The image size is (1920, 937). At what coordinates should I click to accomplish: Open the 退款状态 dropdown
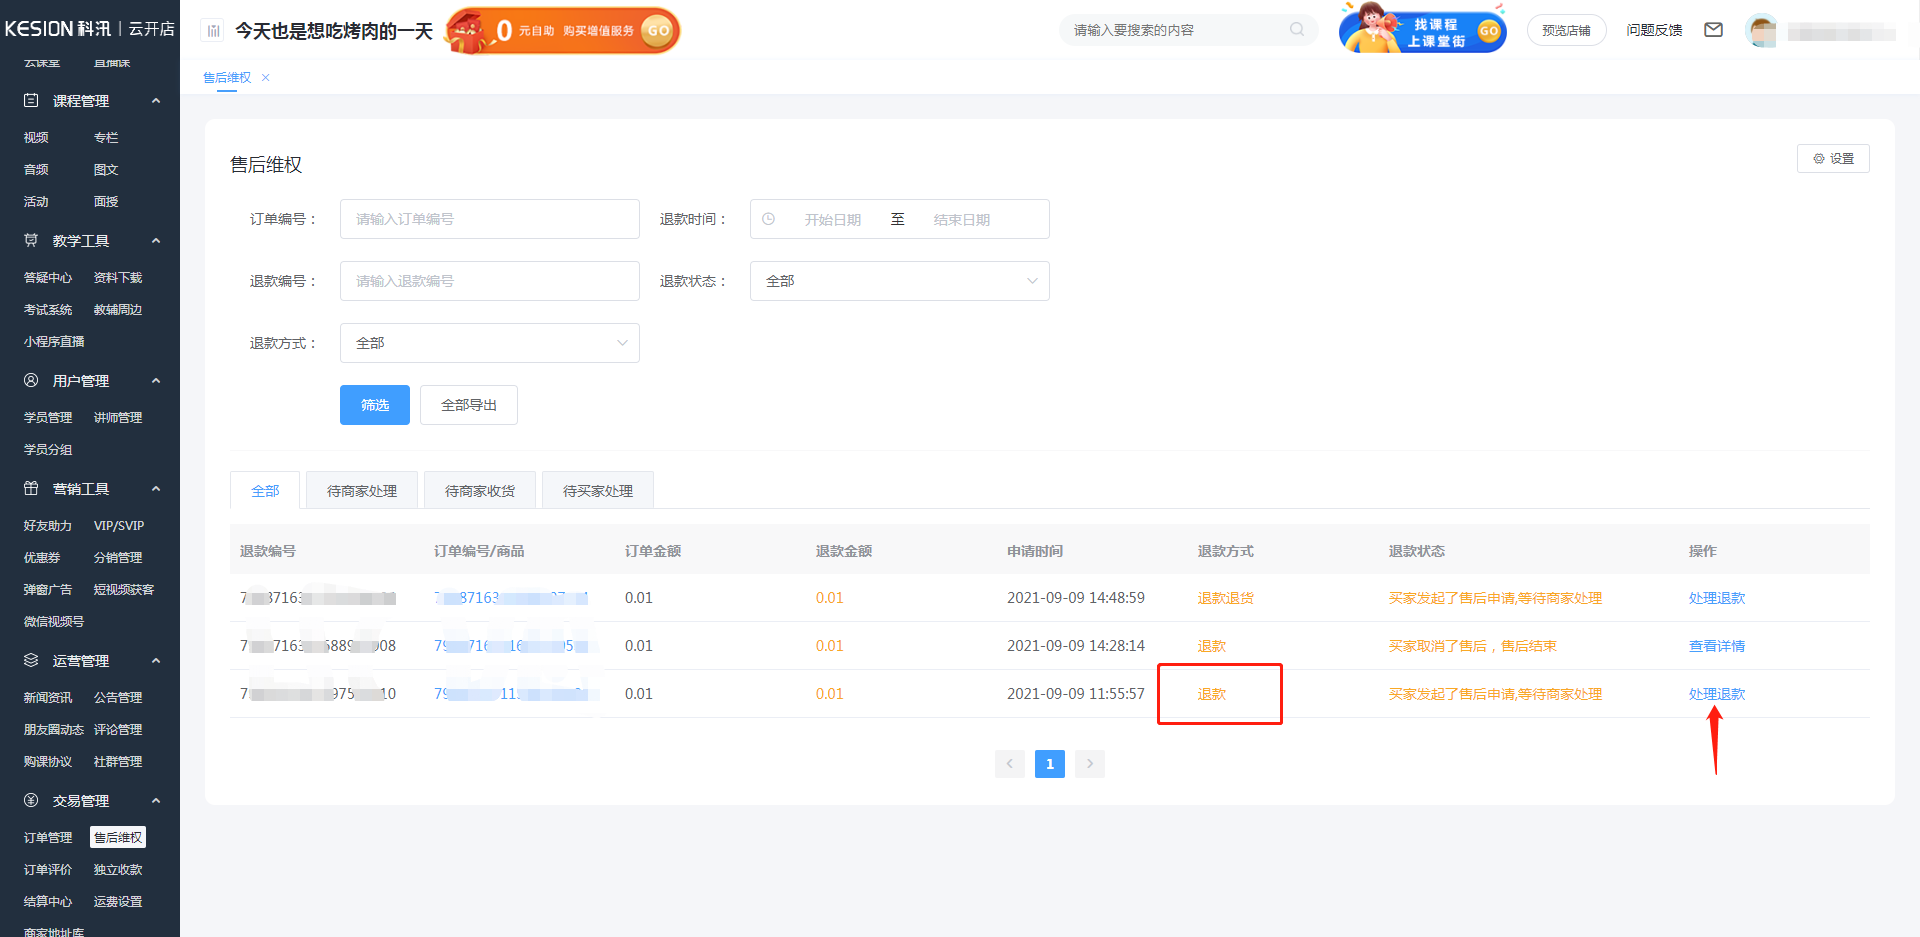[898, 281]
